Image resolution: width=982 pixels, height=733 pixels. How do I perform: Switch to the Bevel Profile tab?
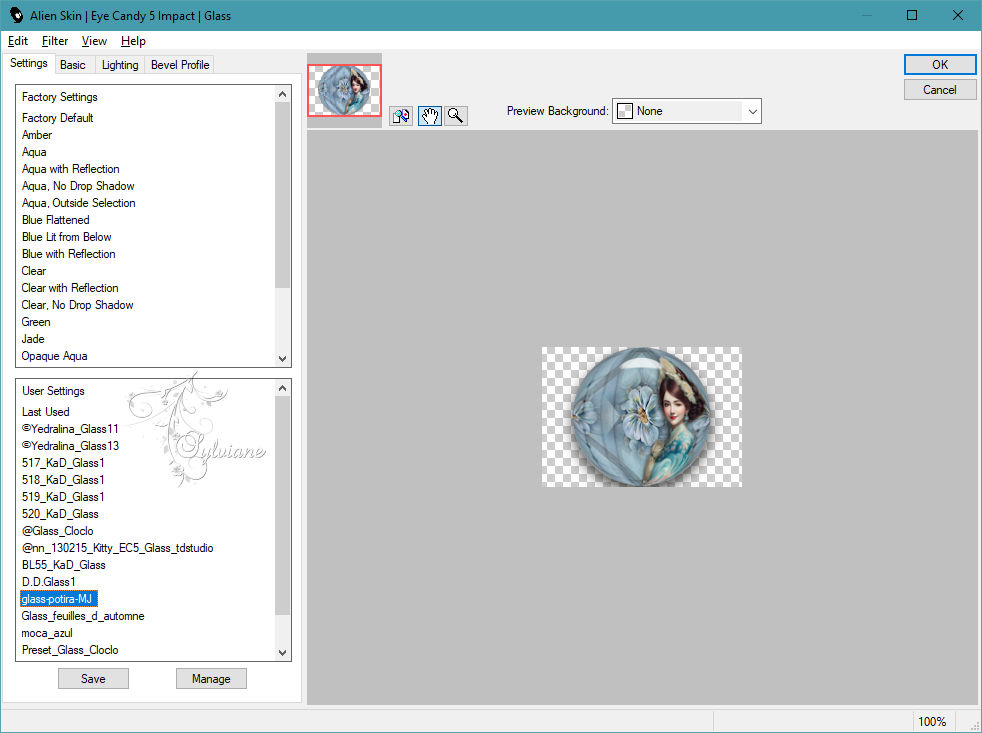[180, 65]
